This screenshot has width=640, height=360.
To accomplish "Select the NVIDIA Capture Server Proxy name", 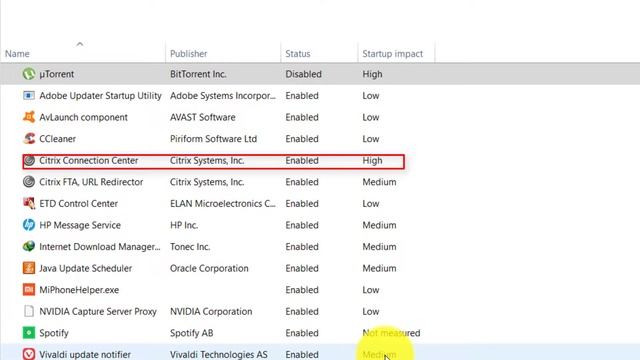I will click(98, 311).
